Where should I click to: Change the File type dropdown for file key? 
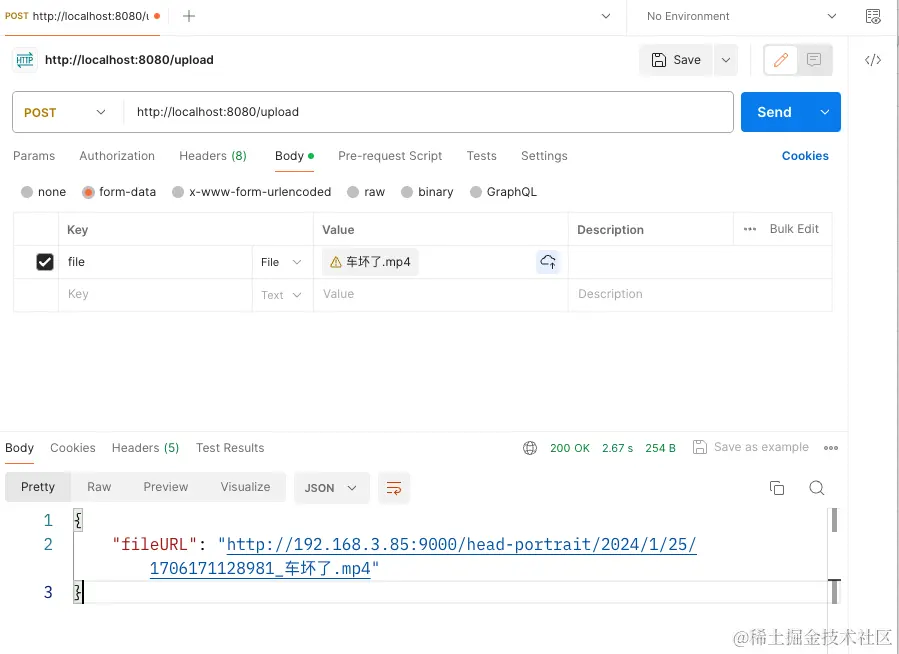click(x=281, y=262)
